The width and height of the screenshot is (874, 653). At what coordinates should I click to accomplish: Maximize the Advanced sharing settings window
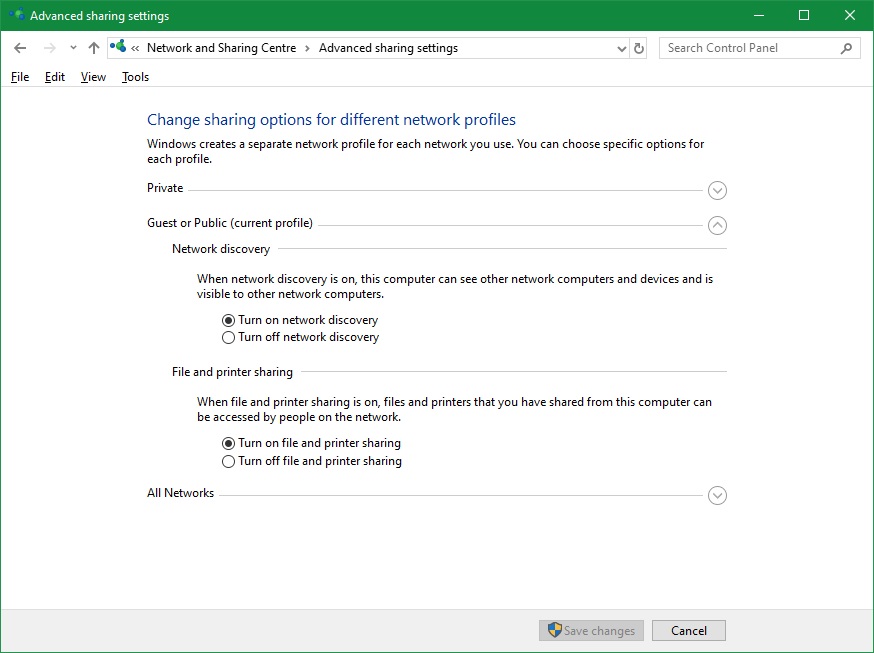click(804, 15)
